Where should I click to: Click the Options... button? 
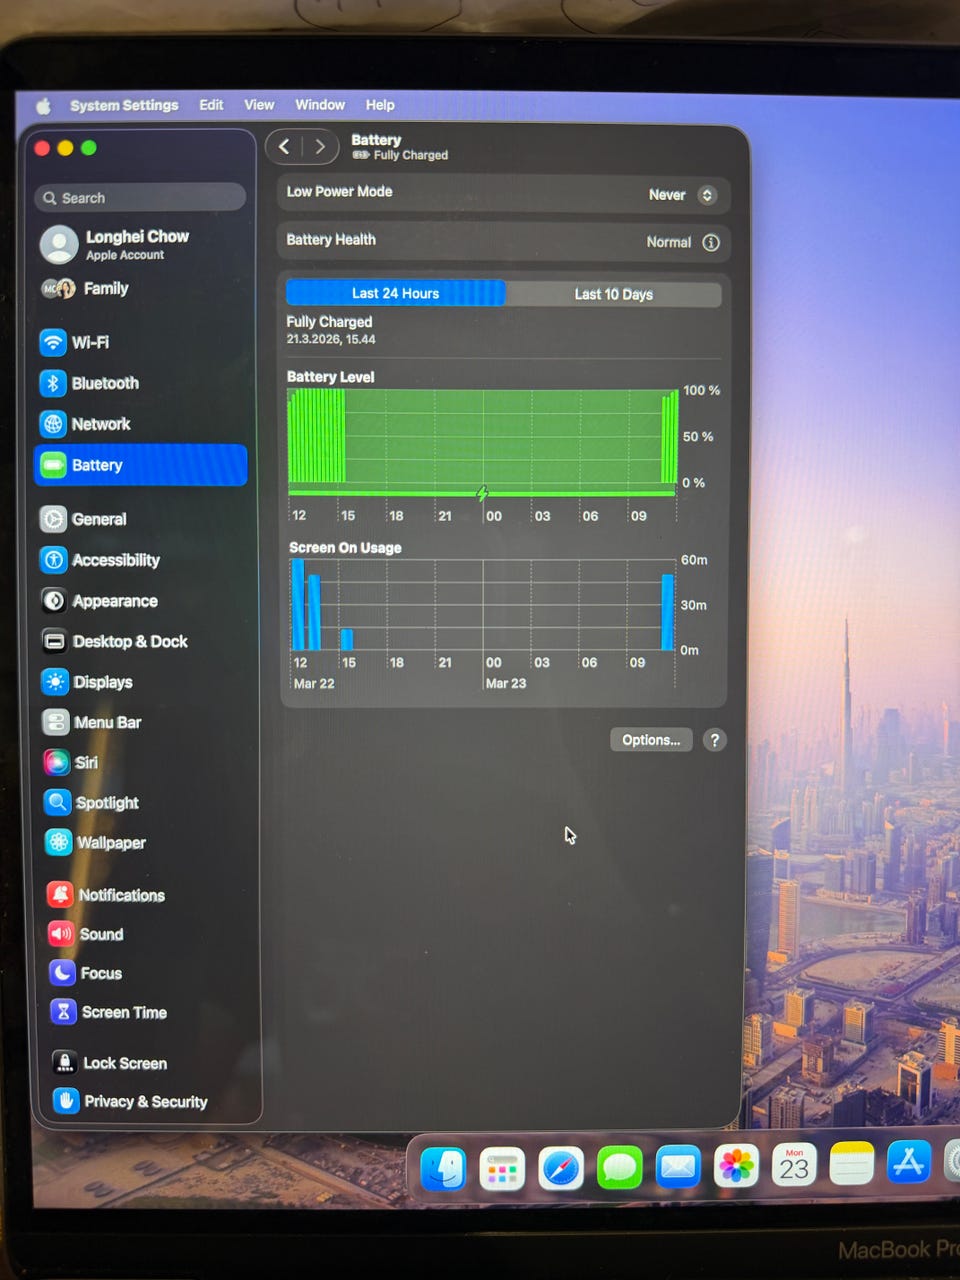[651, 740]
